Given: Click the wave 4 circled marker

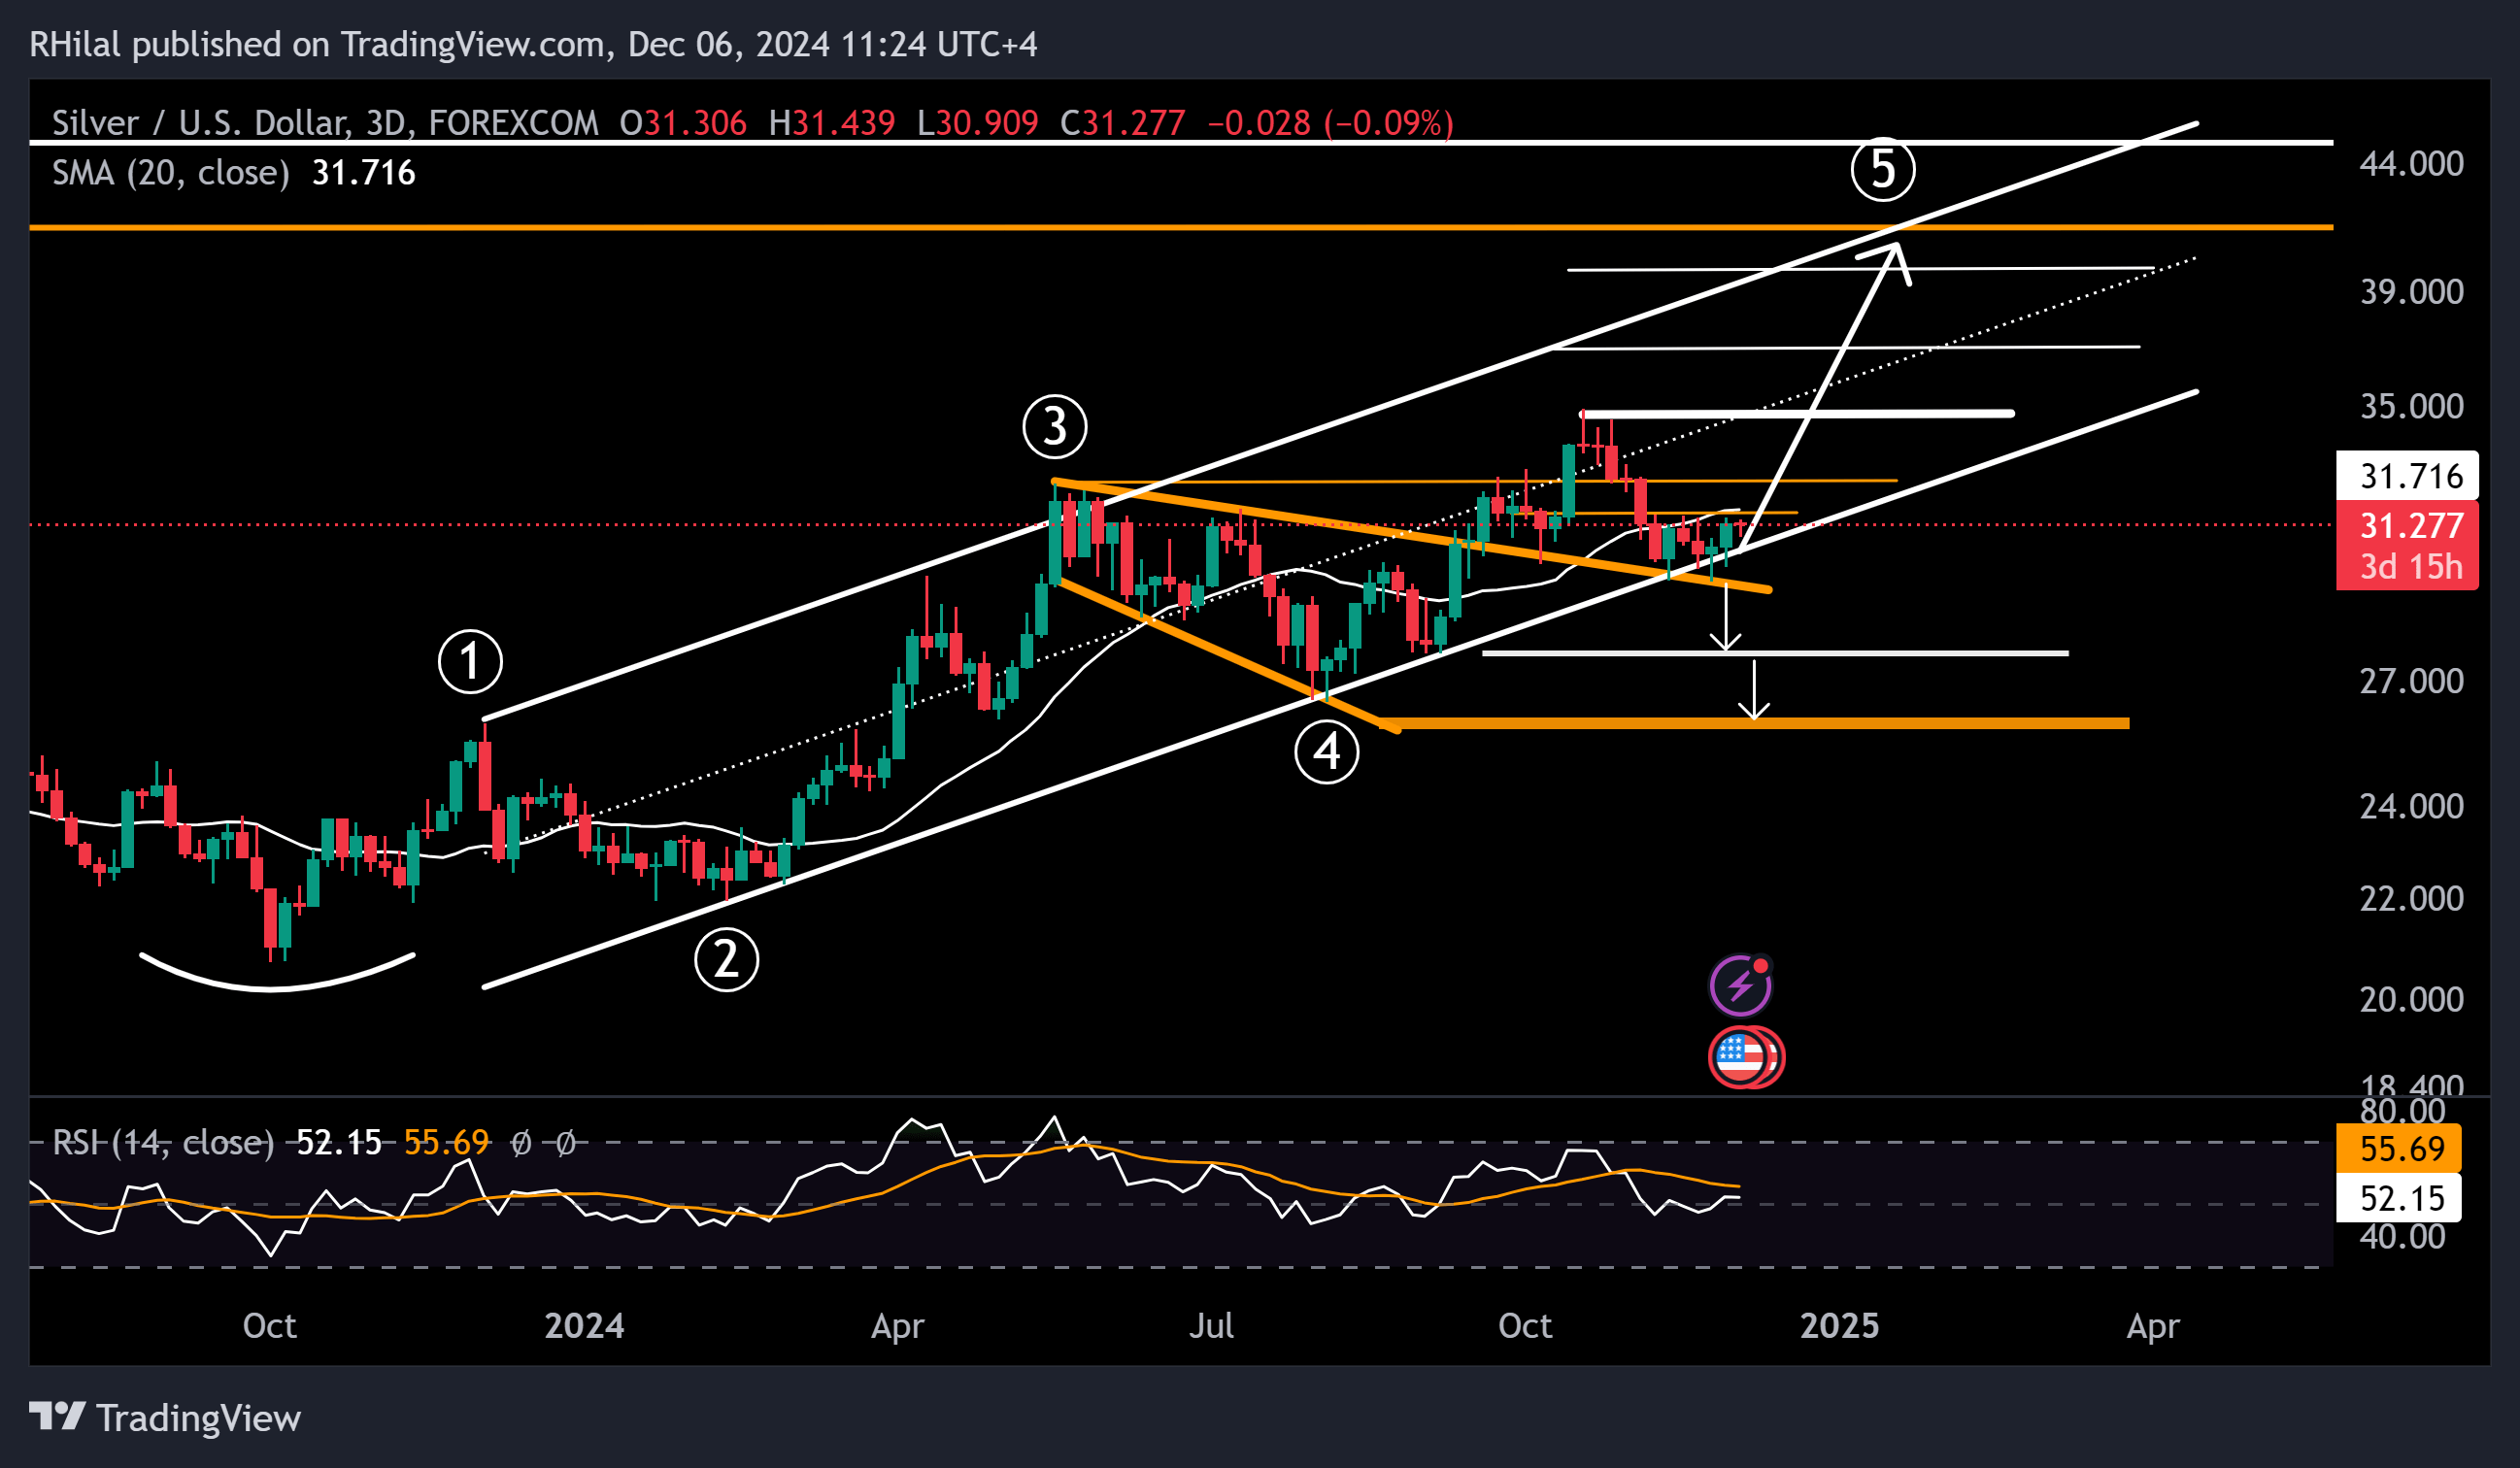Looking at the screenshot, I should click(1326, 751).
